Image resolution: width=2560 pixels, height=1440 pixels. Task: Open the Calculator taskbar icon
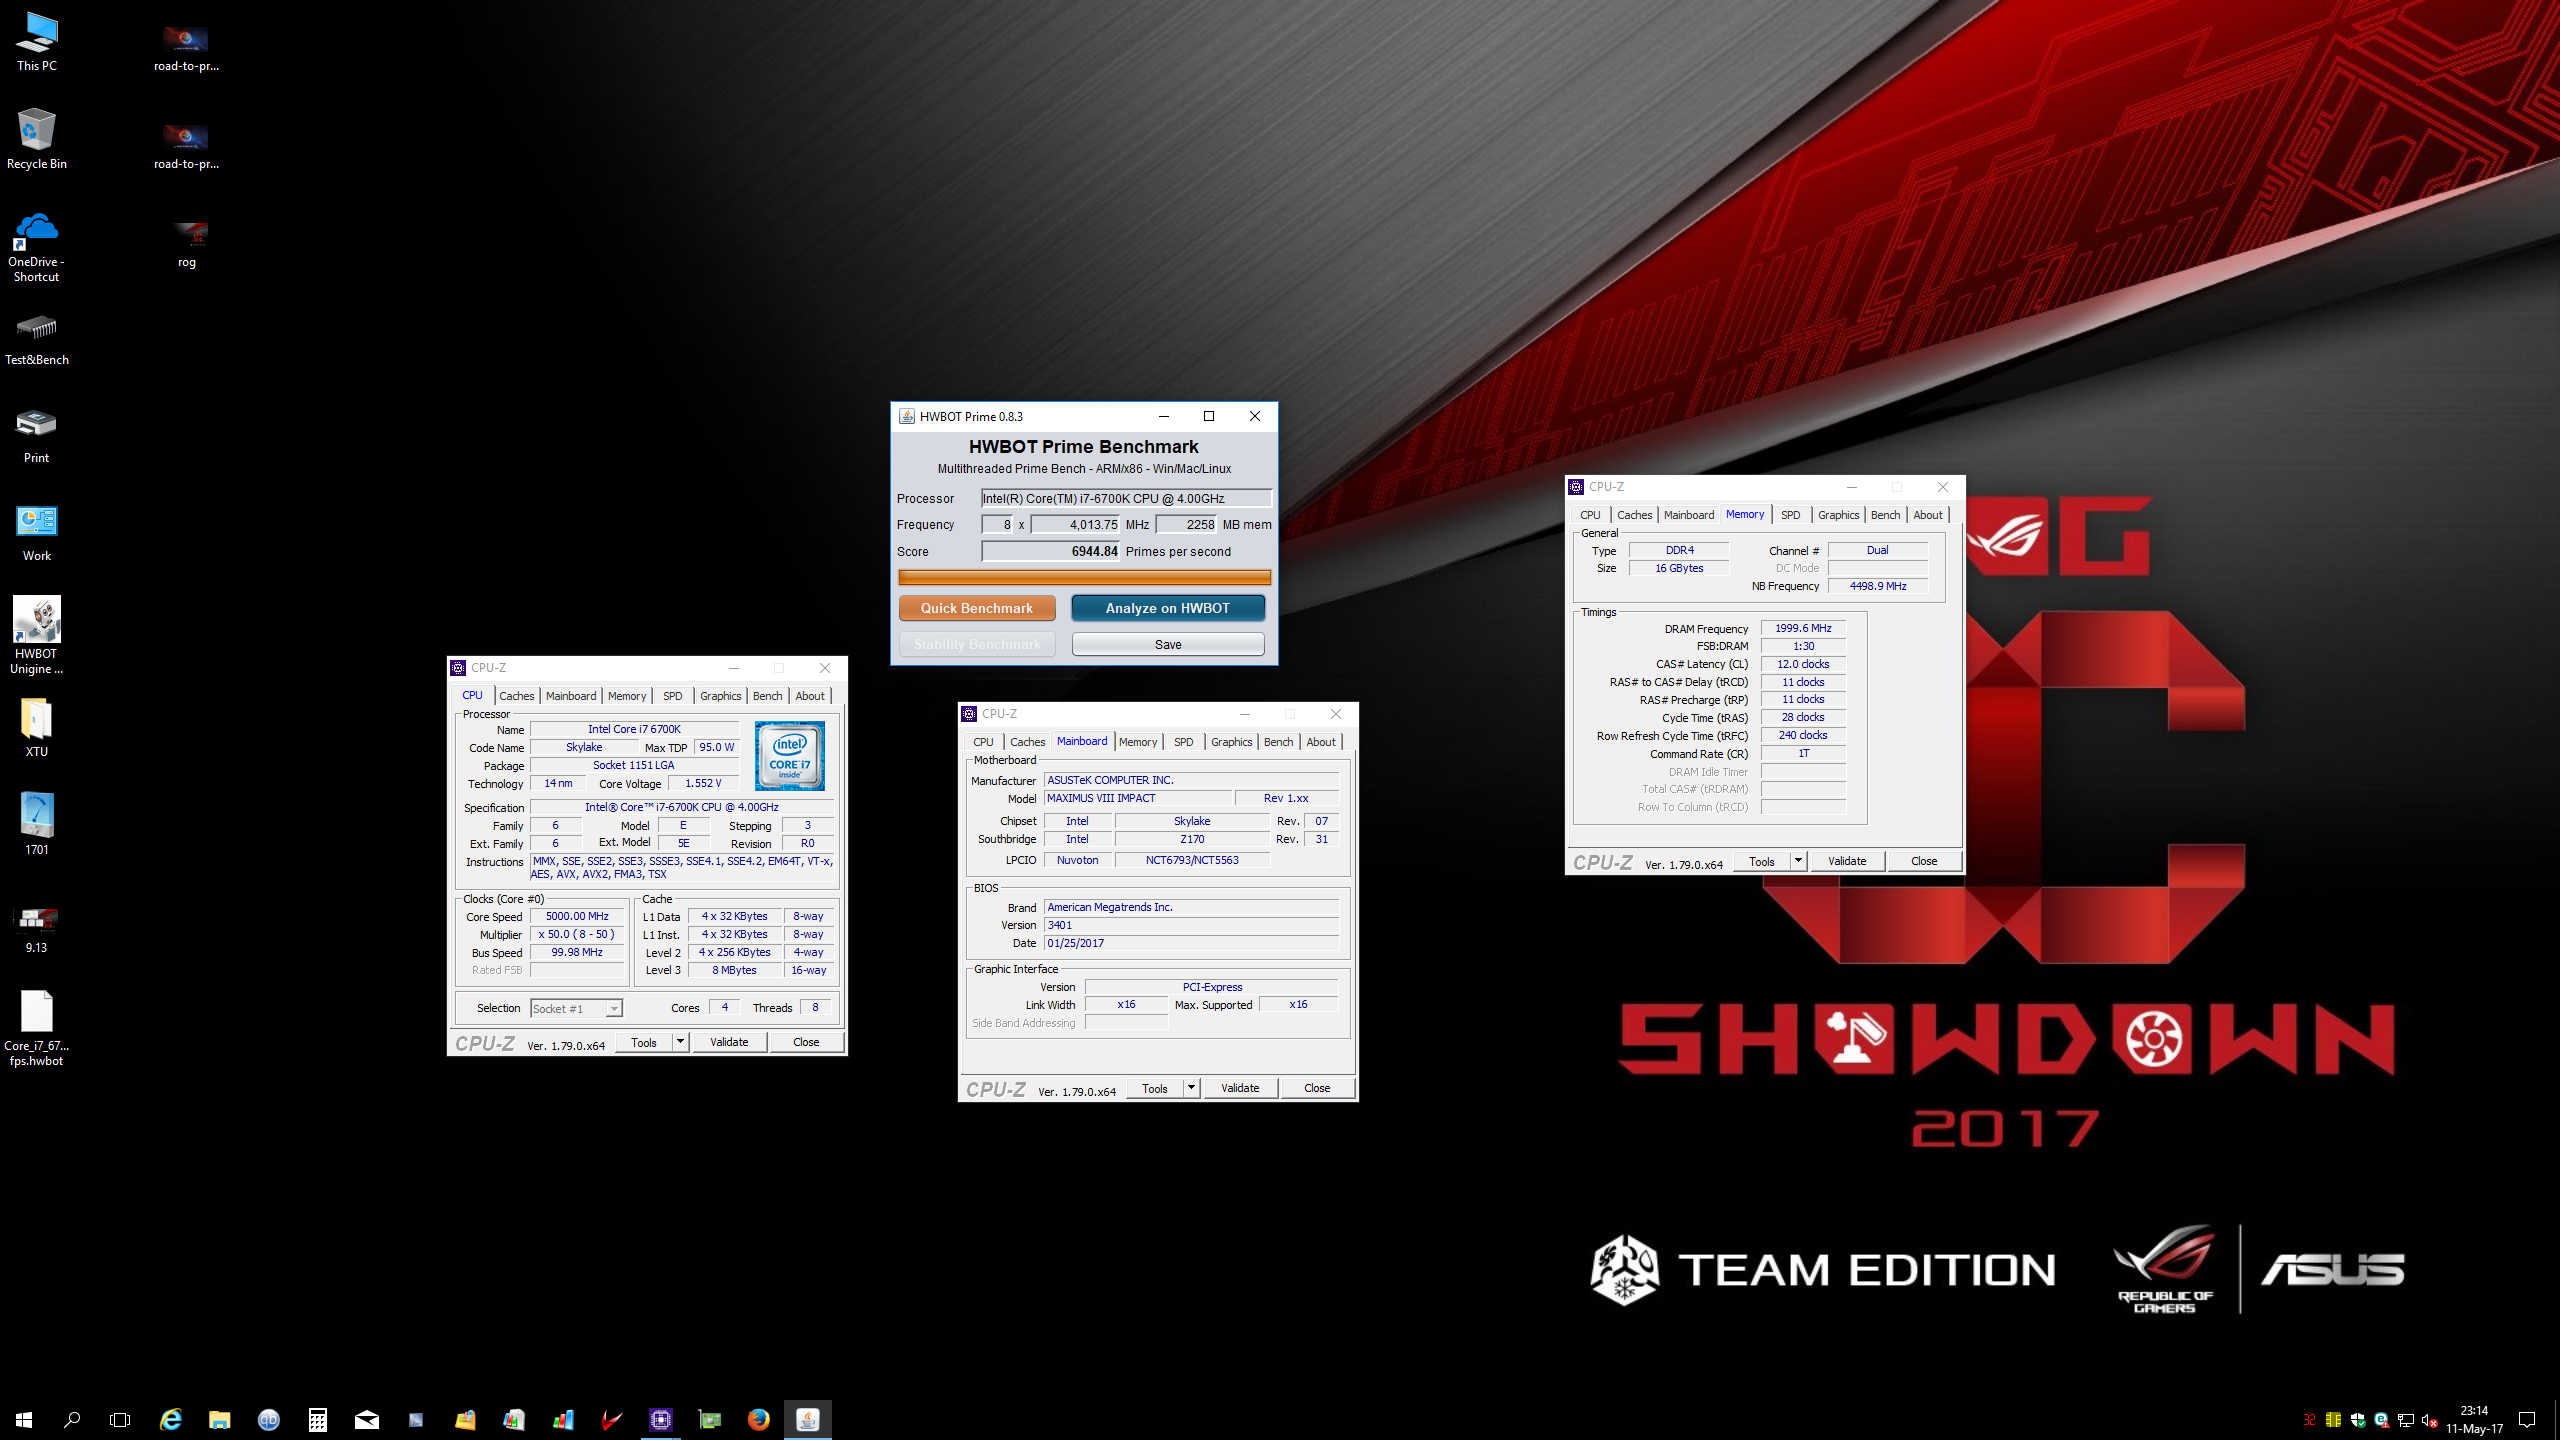[x=318, y=1419]
